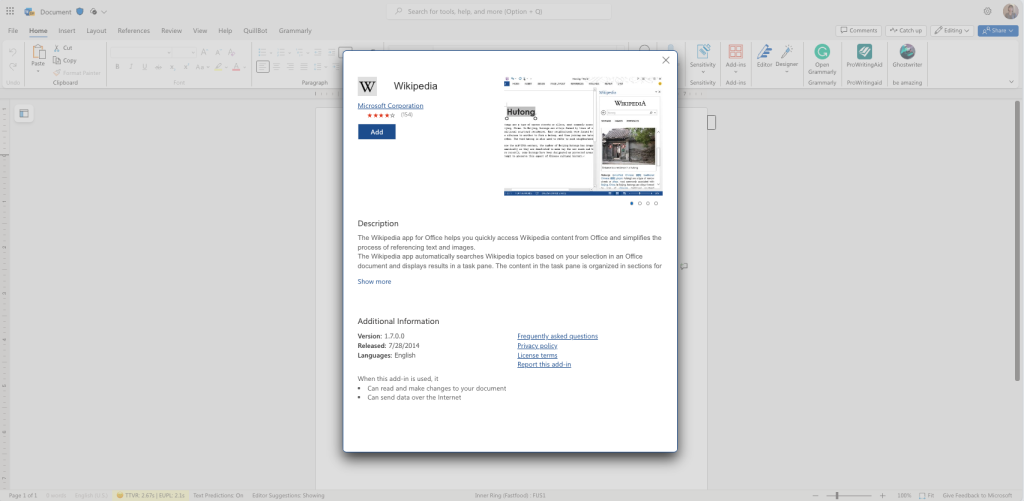
Task: Select the third screenshot carousel dot
Action: tap(648, 203)
